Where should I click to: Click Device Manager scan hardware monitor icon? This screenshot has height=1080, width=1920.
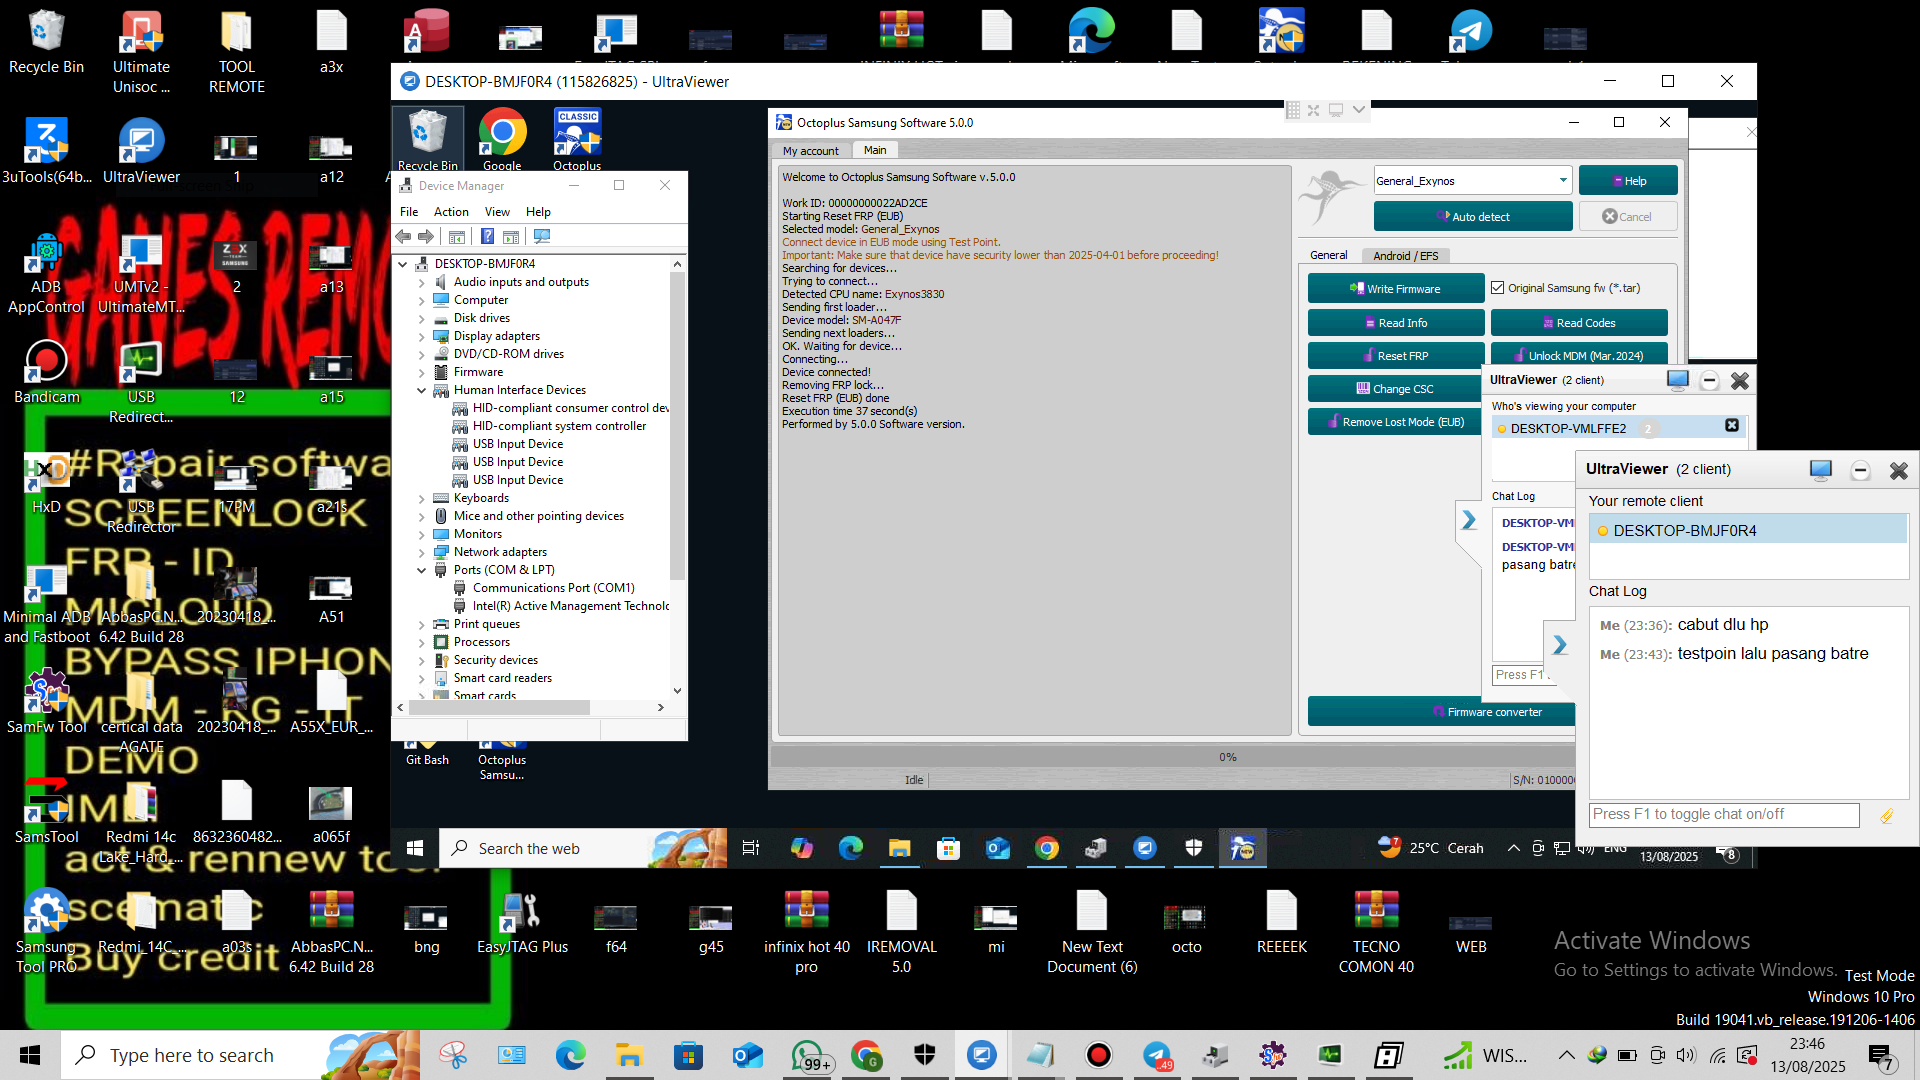coord(542,237)
